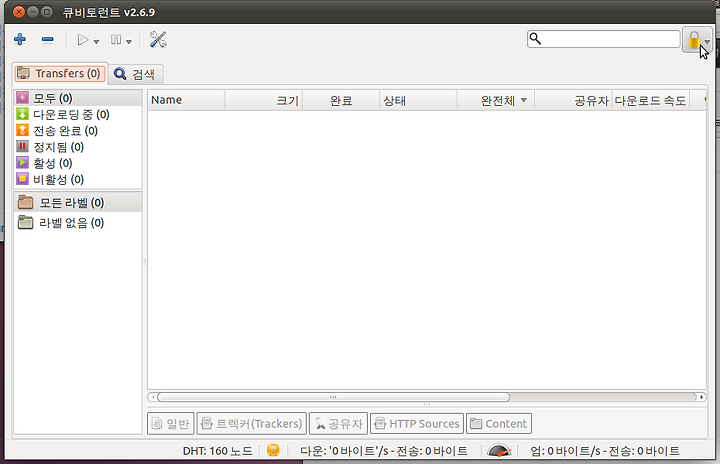Sort by the 크기 column header
Viewport: 720px width, 464px height.
coord(264,100)
